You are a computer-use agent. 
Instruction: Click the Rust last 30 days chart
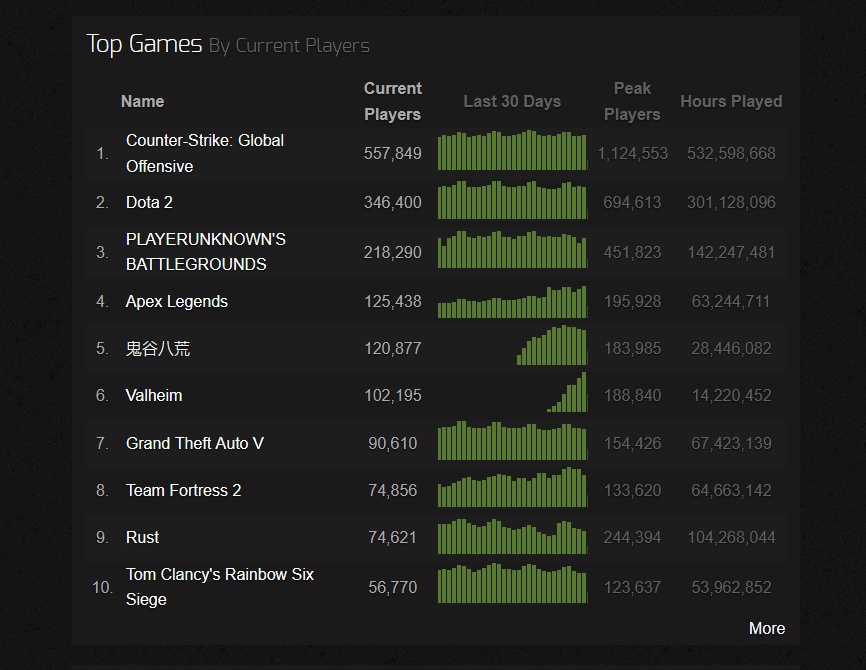[x=512, y=537]
